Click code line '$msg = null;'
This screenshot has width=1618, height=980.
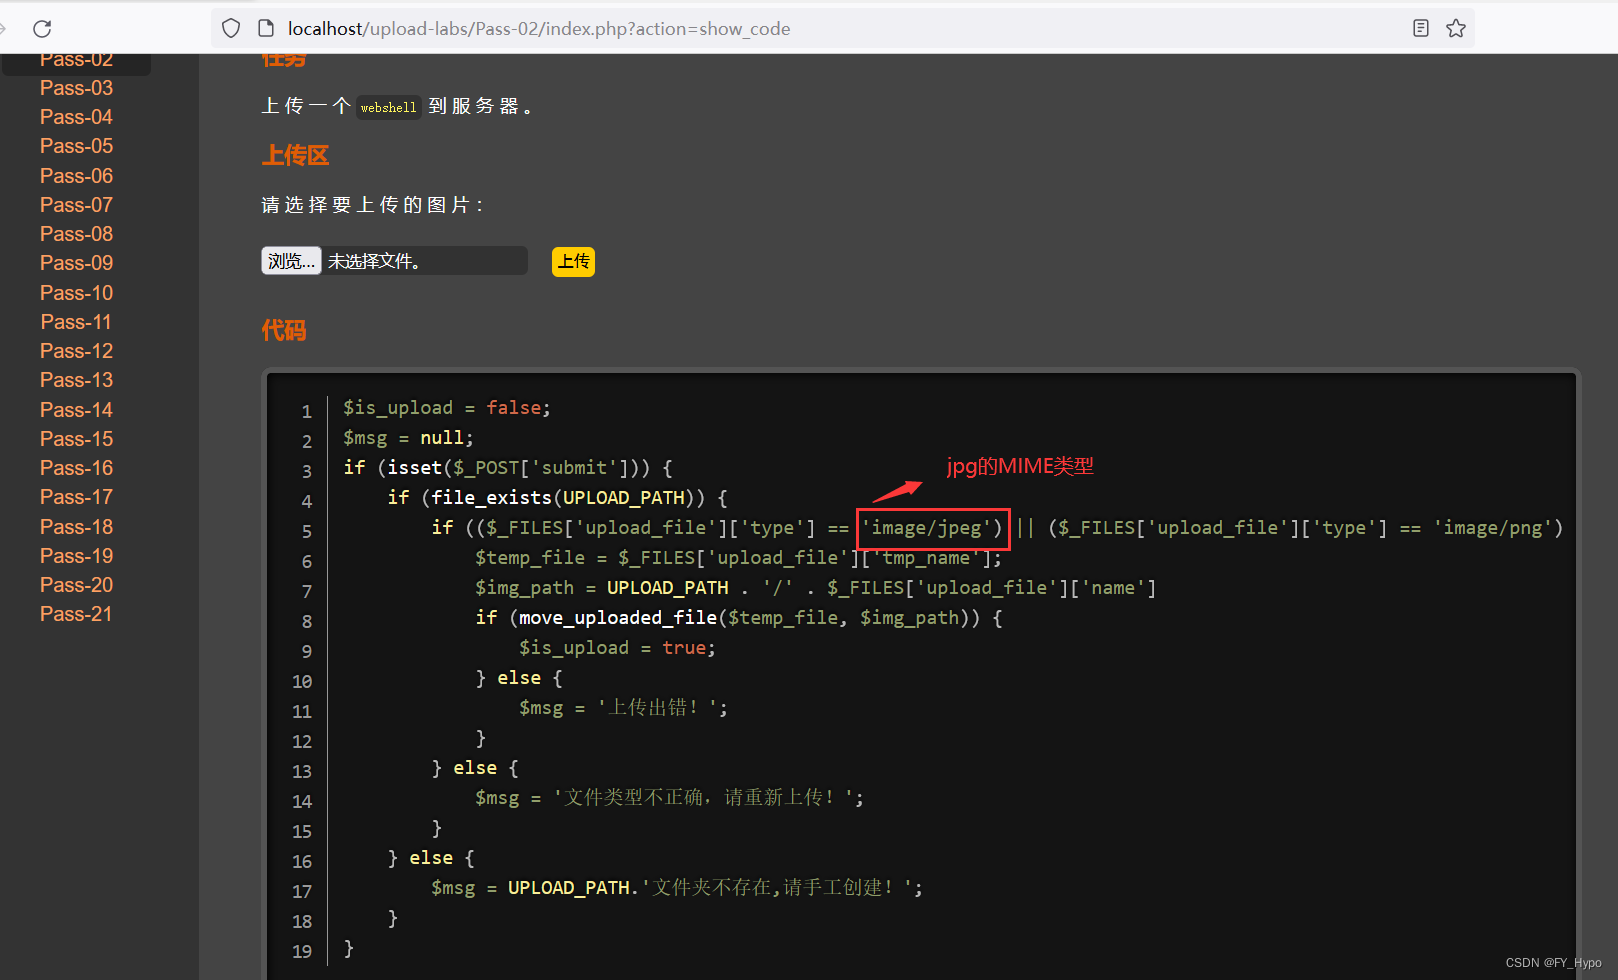pyautogui.click(x=409, y=438)
